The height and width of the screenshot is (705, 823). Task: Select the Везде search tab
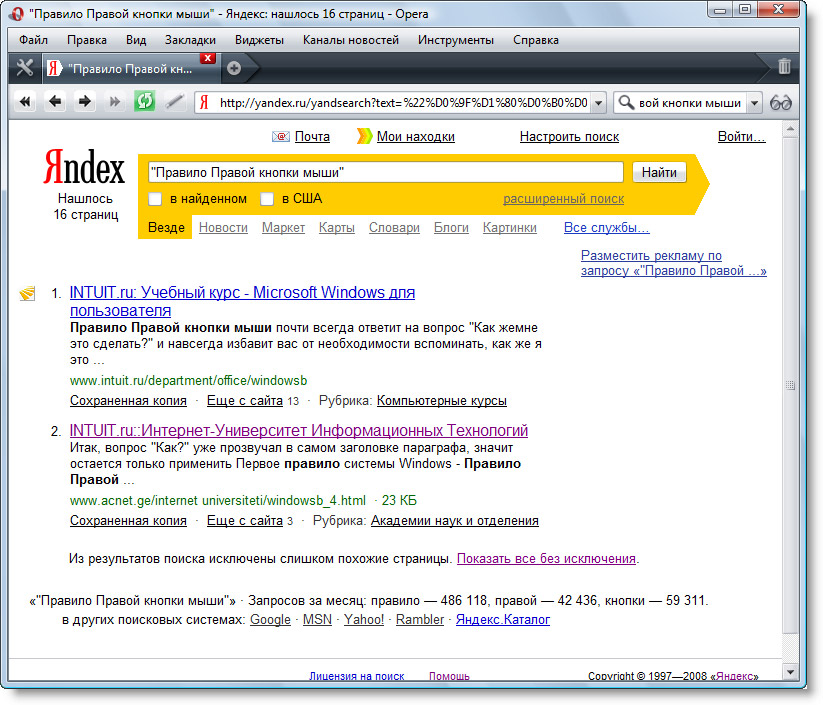(x=166, y=227)
